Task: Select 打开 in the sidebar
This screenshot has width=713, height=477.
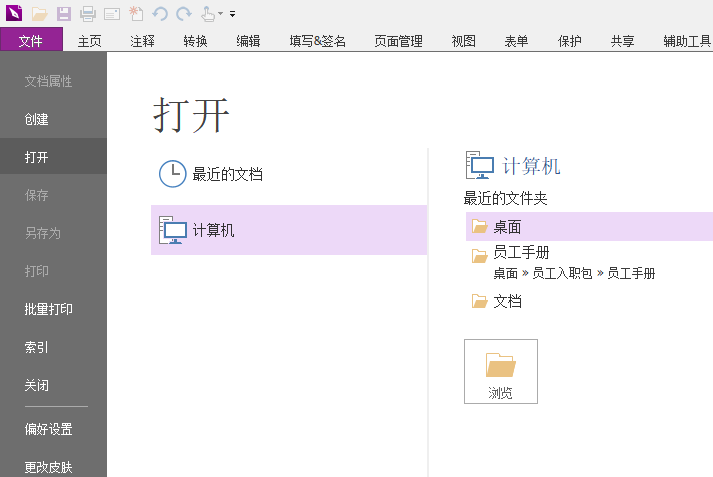Action: pyautogui.click(x=53, y=157)
